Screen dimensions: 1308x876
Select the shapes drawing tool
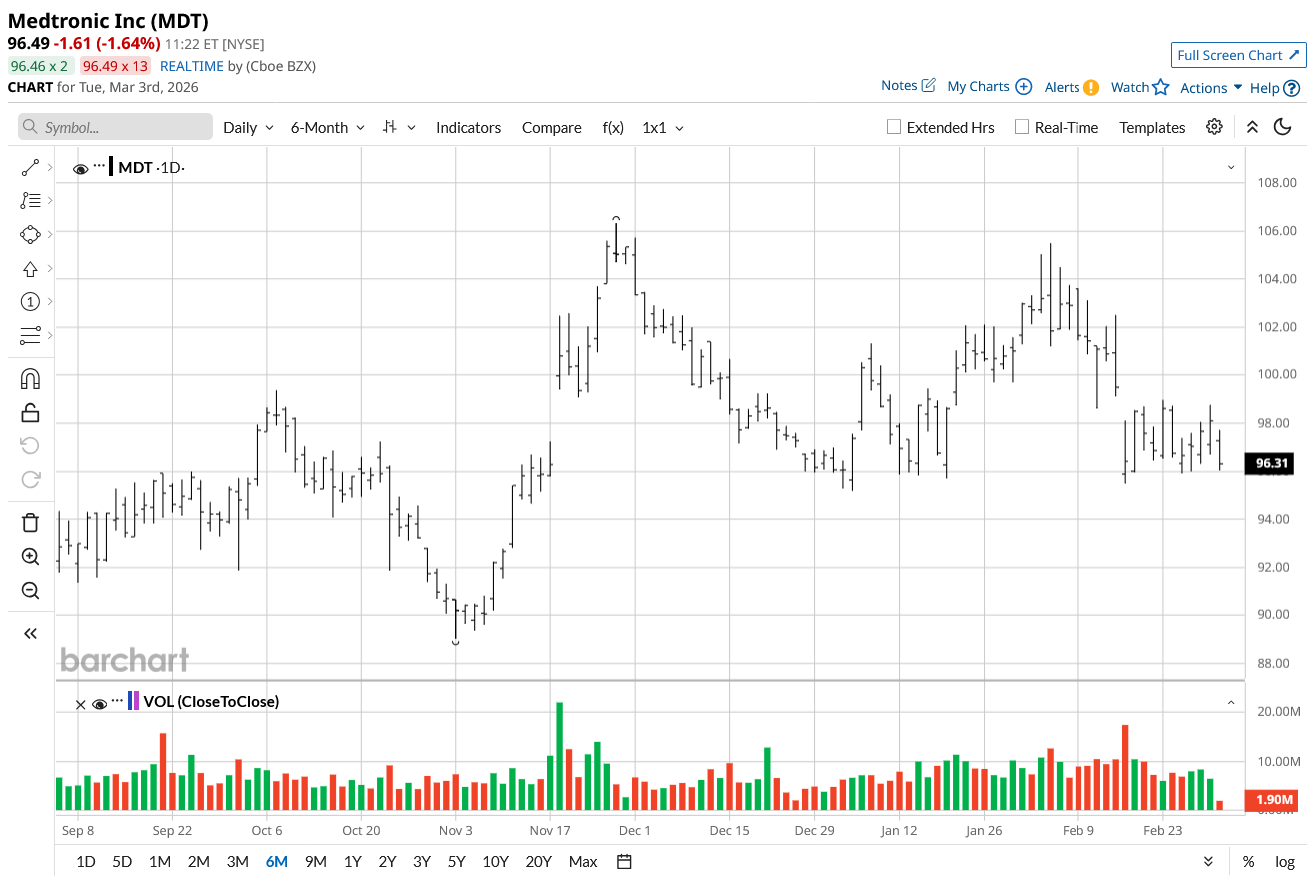30,234
